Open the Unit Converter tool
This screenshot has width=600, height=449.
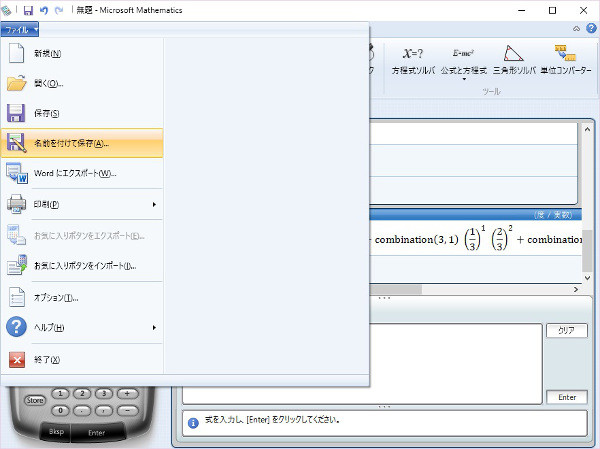click(x=566, y=60)
